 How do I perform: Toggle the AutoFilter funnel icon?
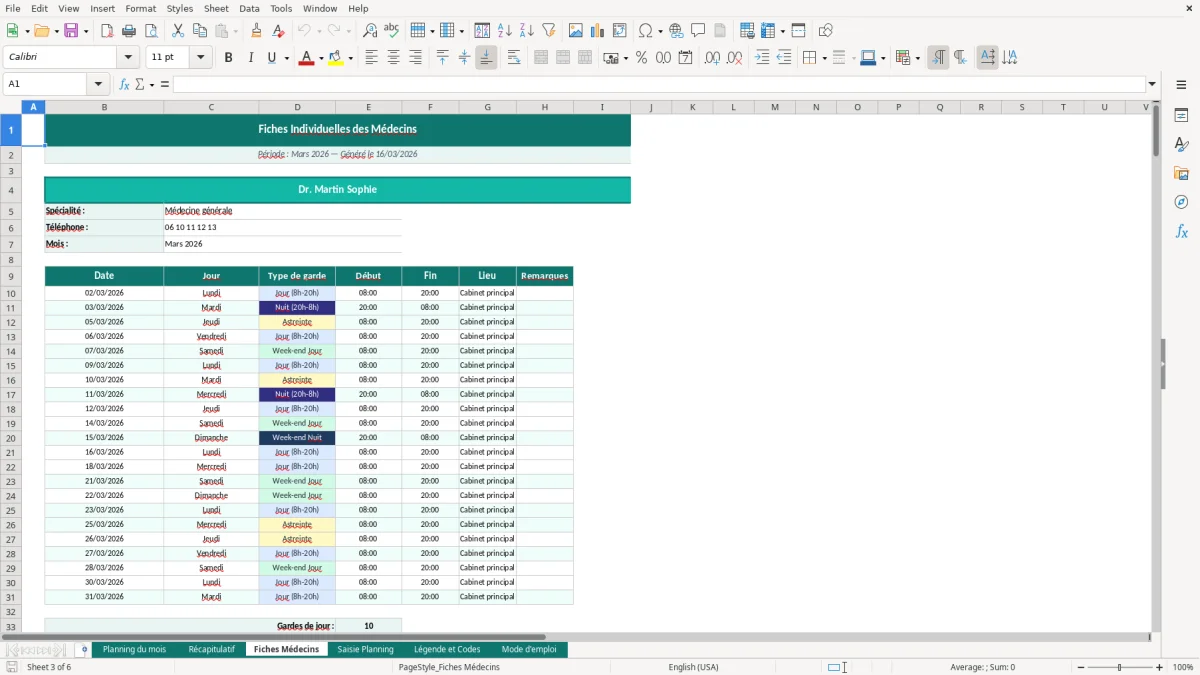point(549,31)
